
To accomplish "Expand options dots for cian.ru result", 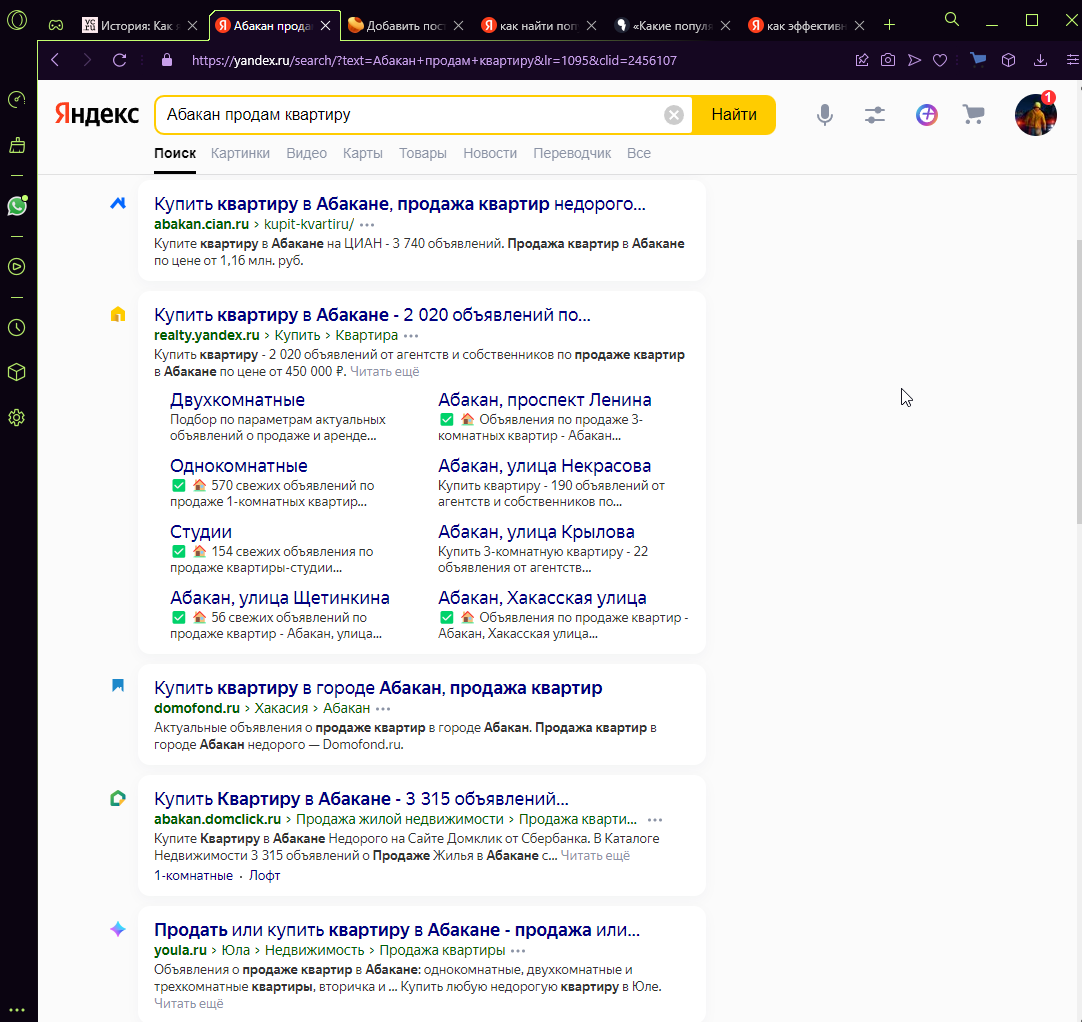I will tap(367, 224).
